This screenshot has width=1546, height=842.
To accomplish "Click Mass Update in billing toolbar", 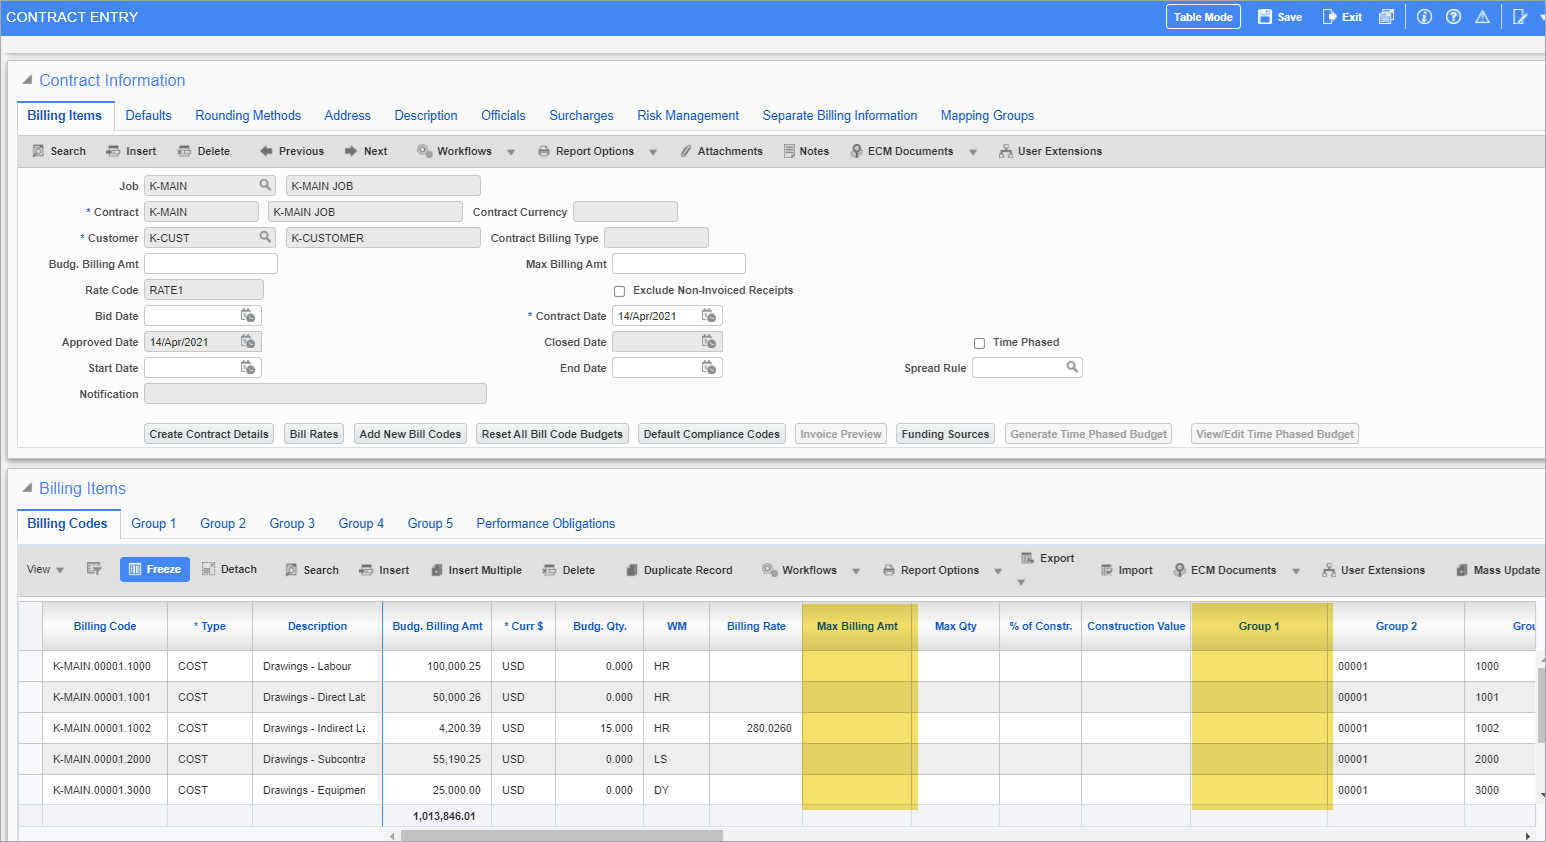I will (1498, 570).
